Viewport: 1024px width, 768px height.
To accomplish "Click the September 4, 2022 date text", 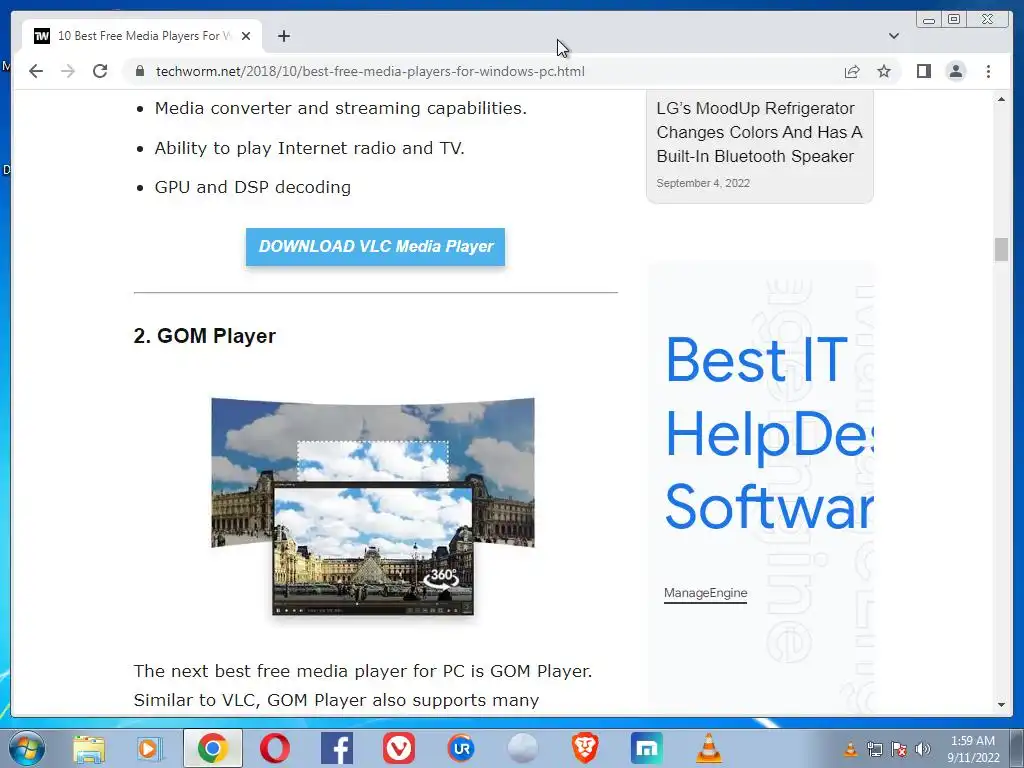I will pyautogui.click(x=703, y=184).
